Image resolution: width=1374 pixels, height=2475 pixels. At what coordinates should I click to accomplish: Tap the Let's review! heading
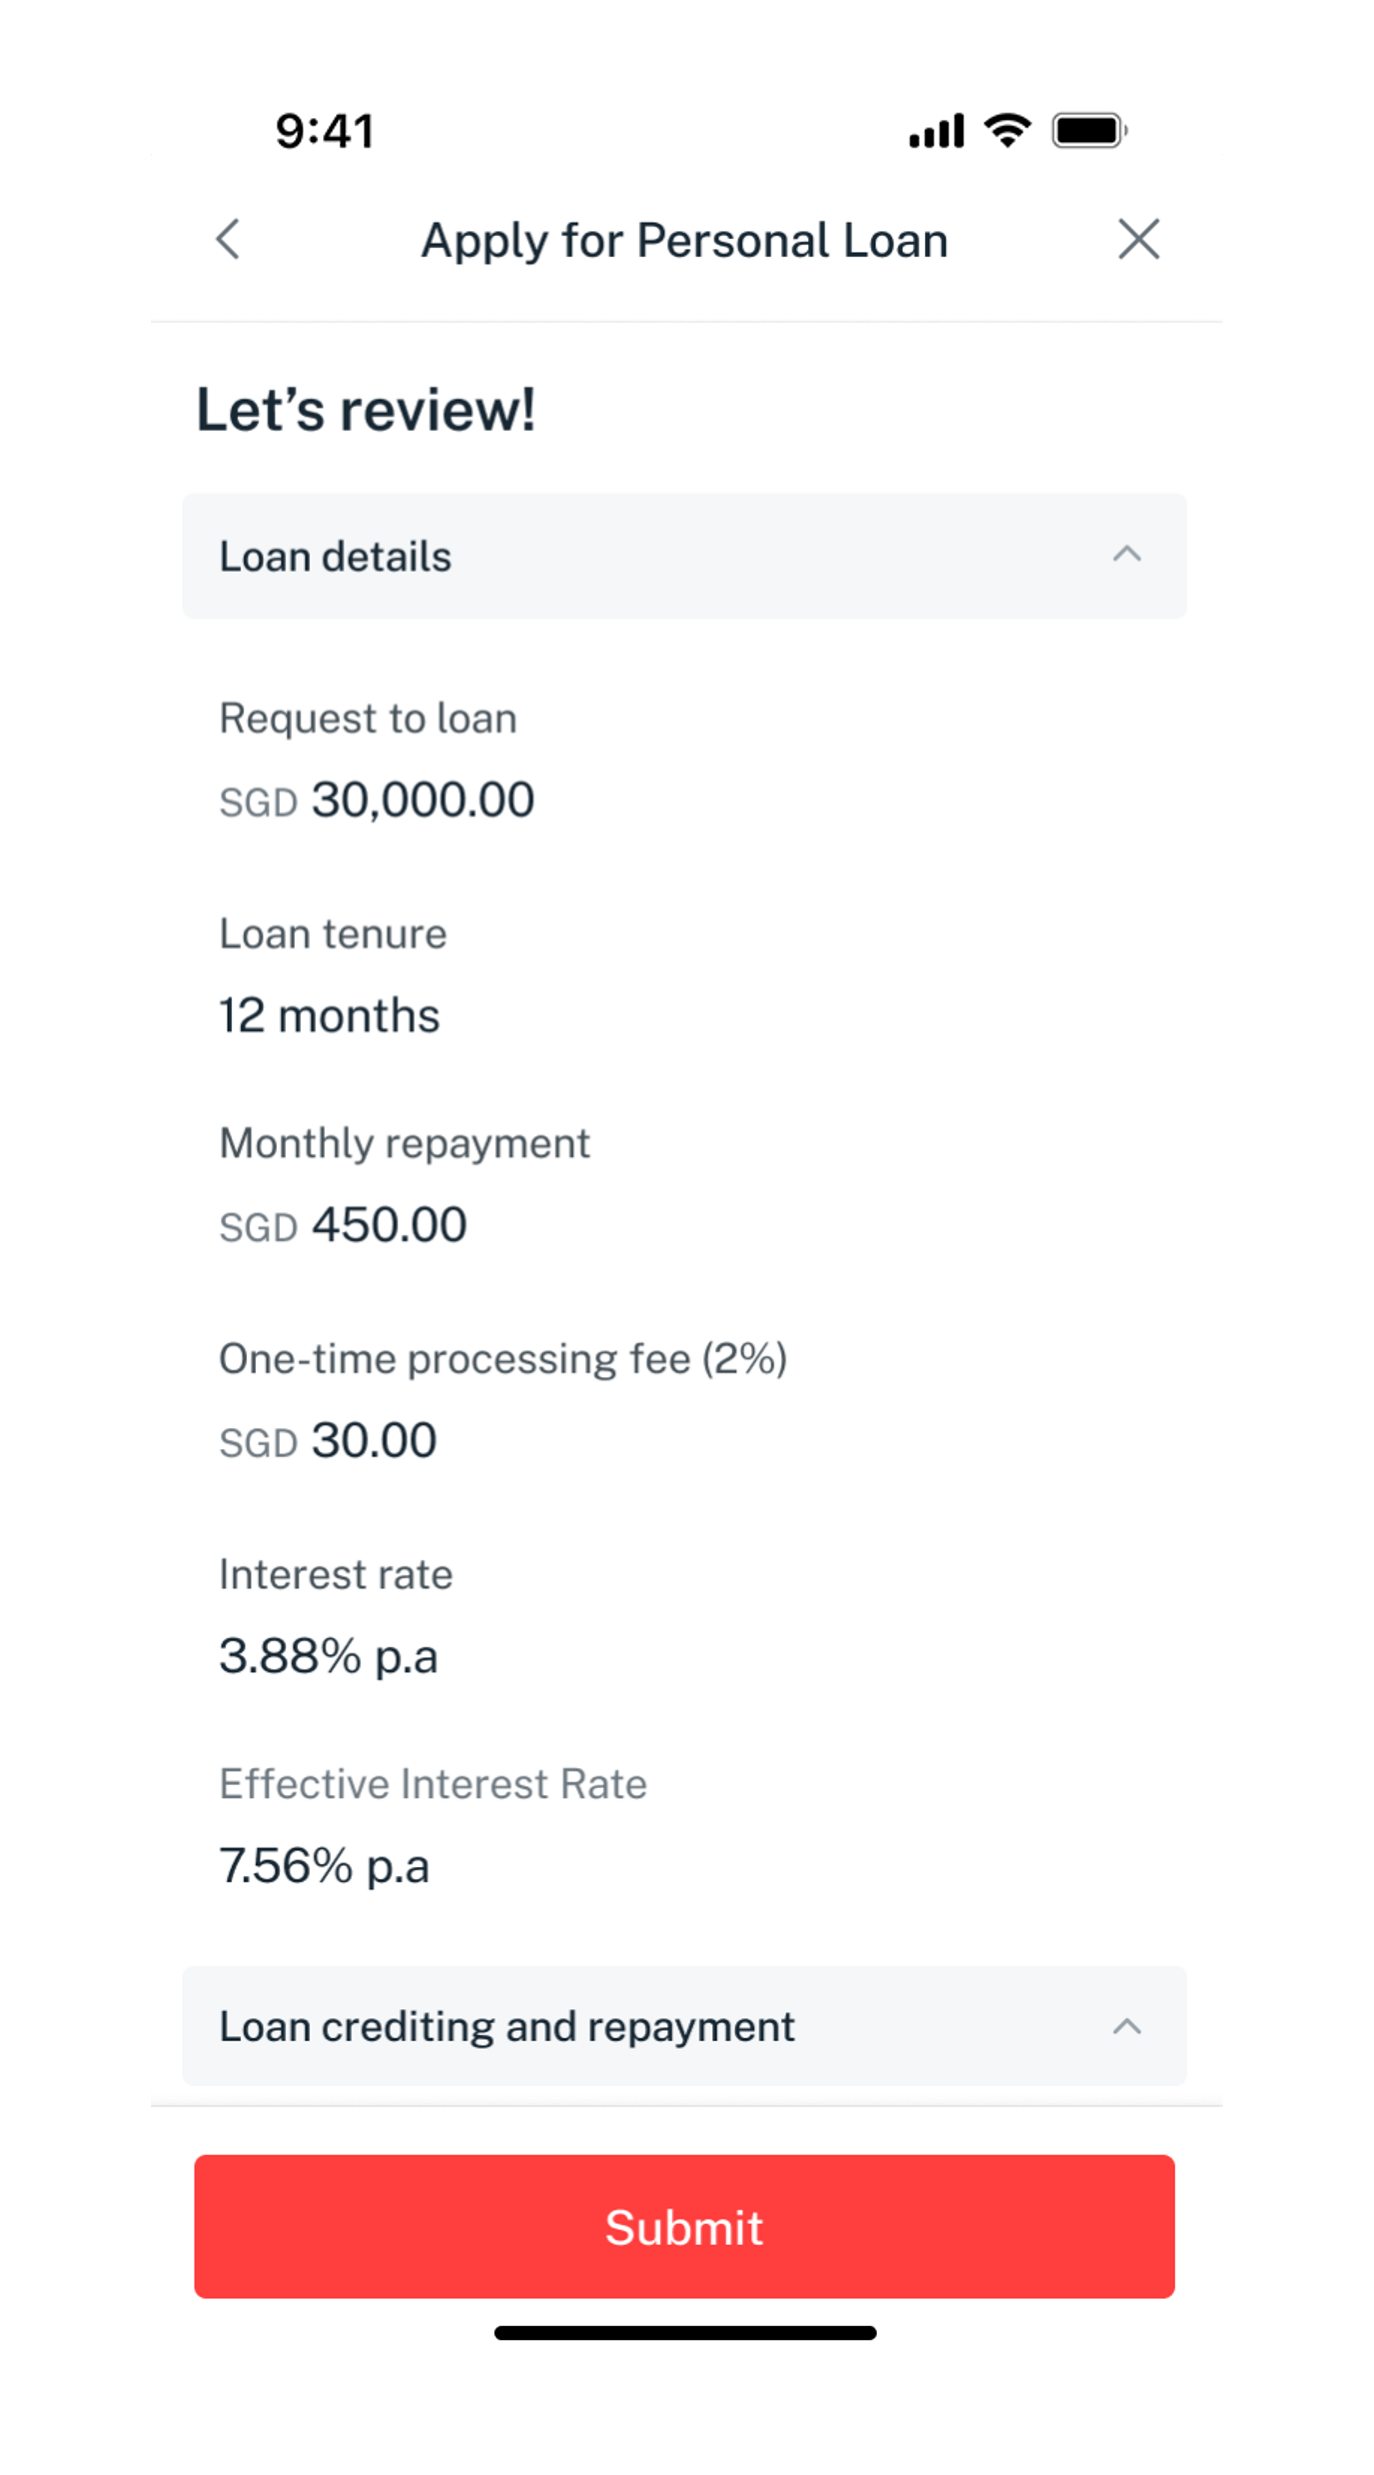[x=366, y=410]
